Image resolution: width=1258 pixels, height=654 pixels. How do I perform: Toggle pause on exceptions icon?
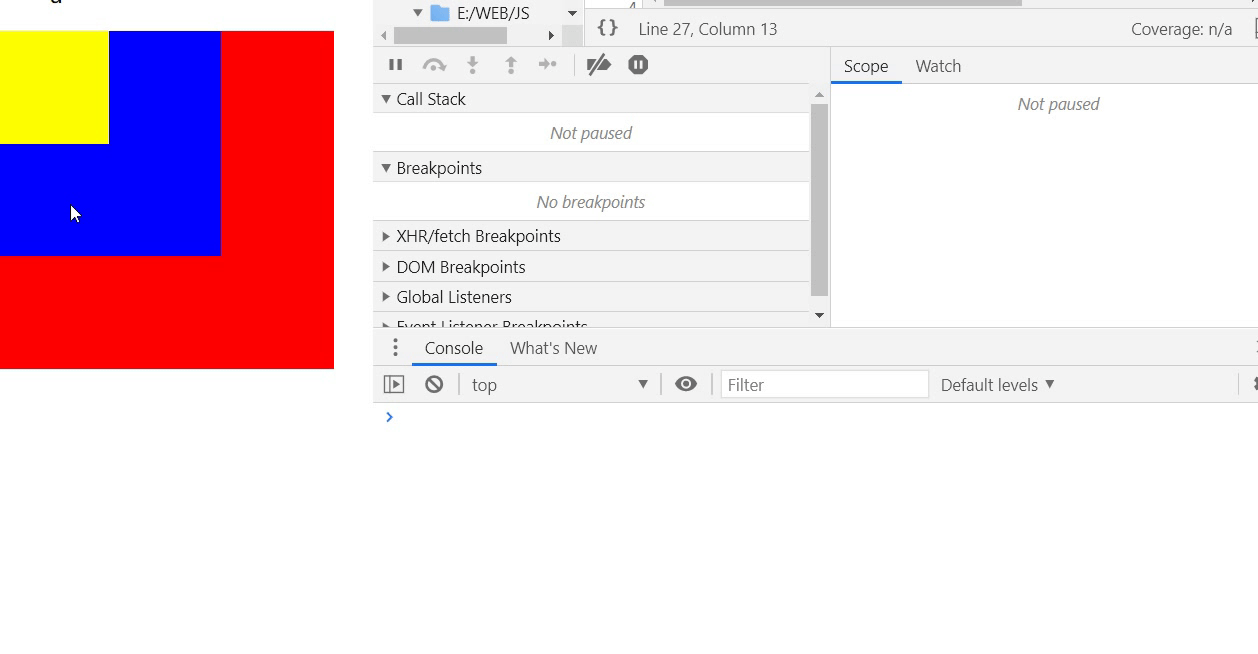pos(638,65)
